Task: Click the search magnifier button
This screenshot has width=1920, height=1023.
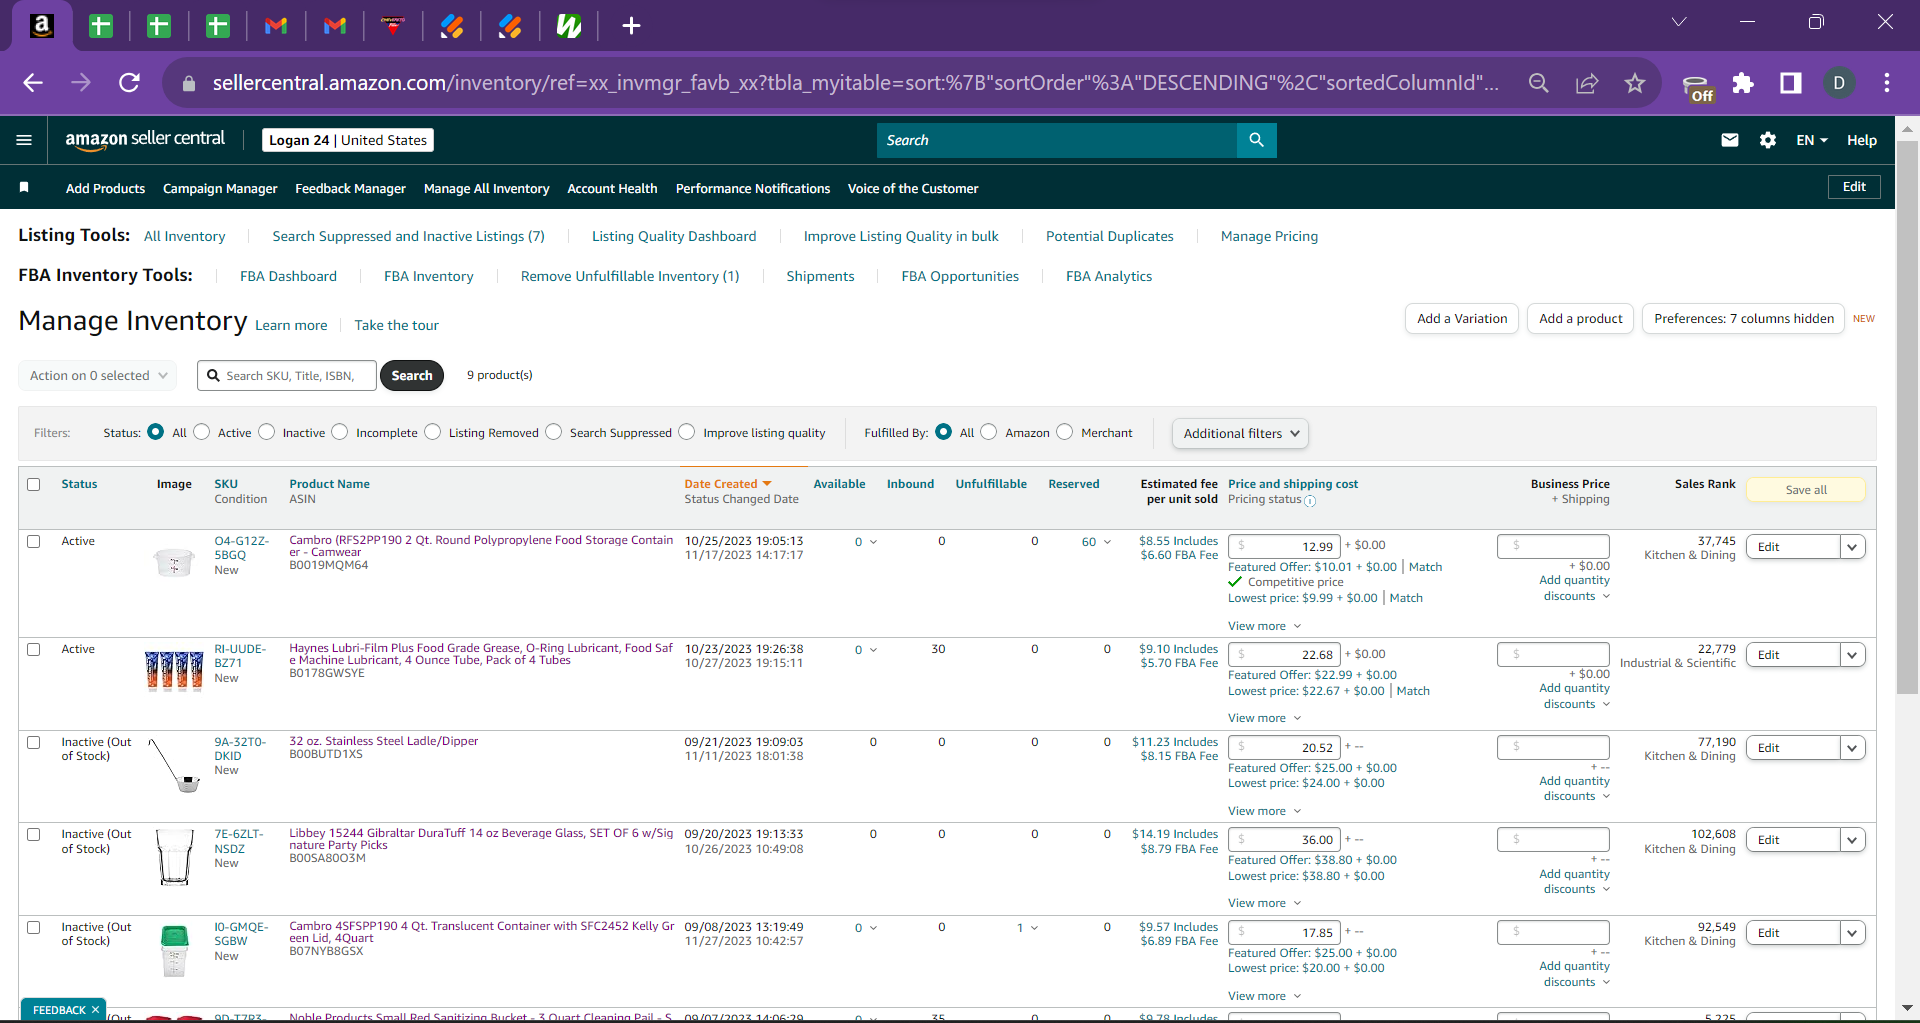Action: [1256, 140]
